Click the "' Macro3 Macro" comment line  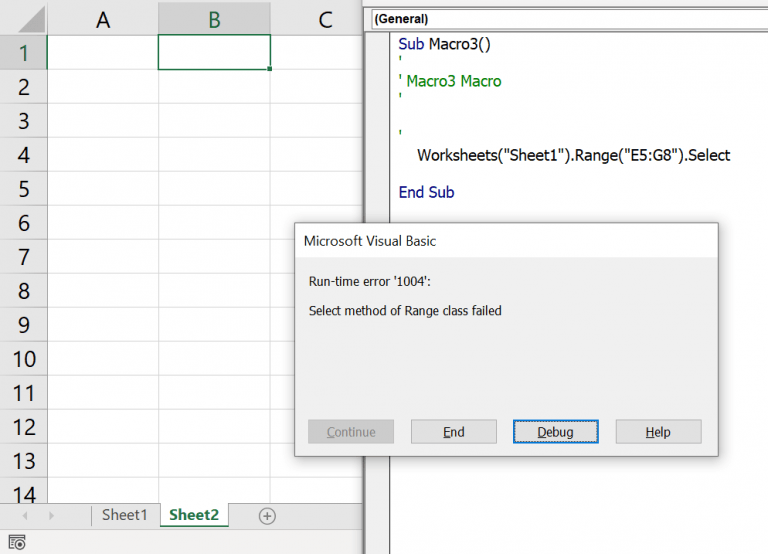pyautogui.click(x=450, y=81)
